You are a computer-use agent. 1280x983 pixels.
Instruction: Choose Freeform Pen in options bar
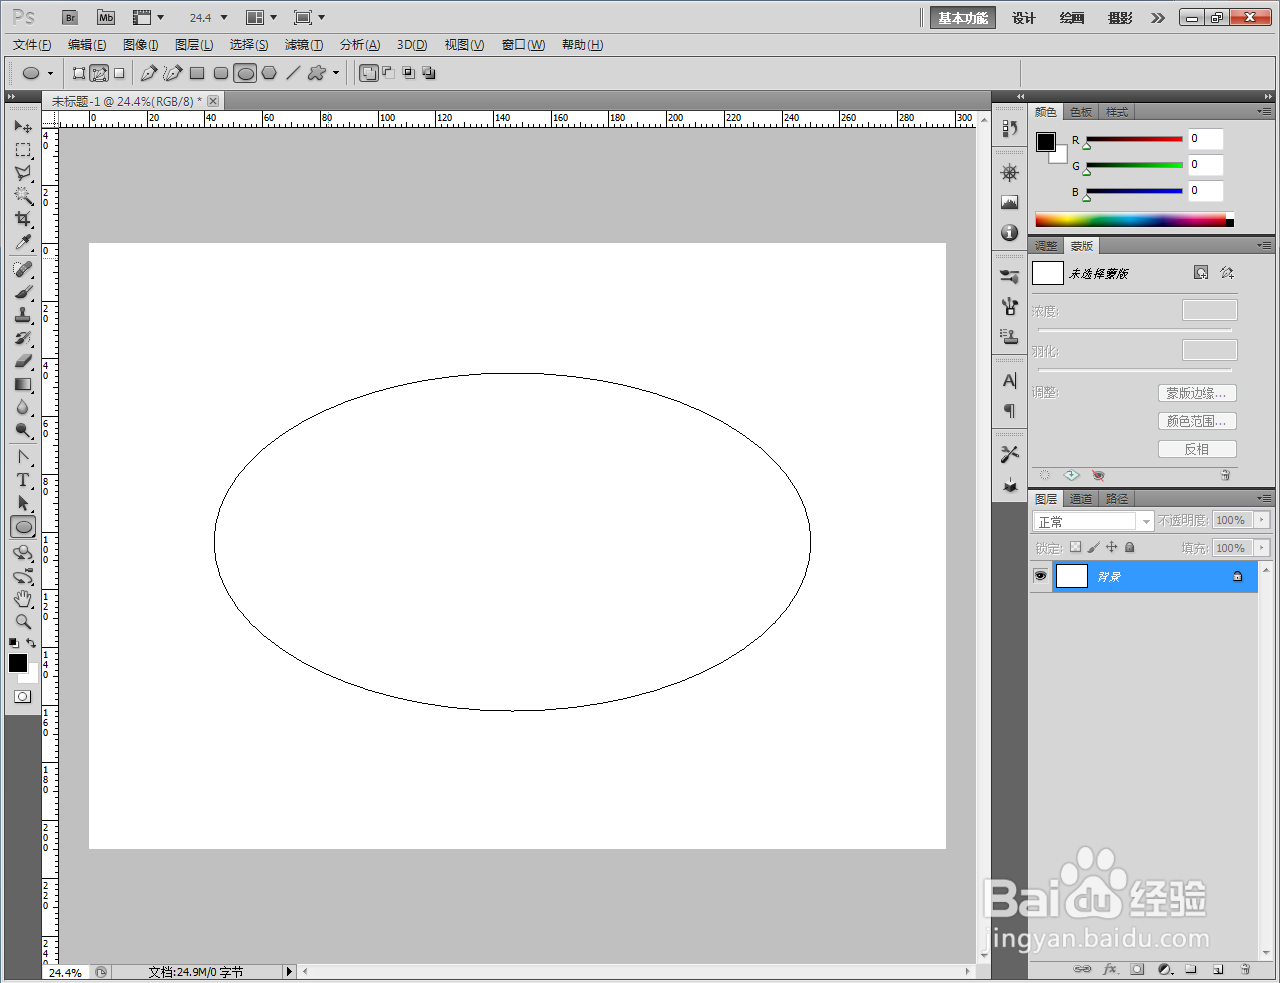[x=173, y=73]
